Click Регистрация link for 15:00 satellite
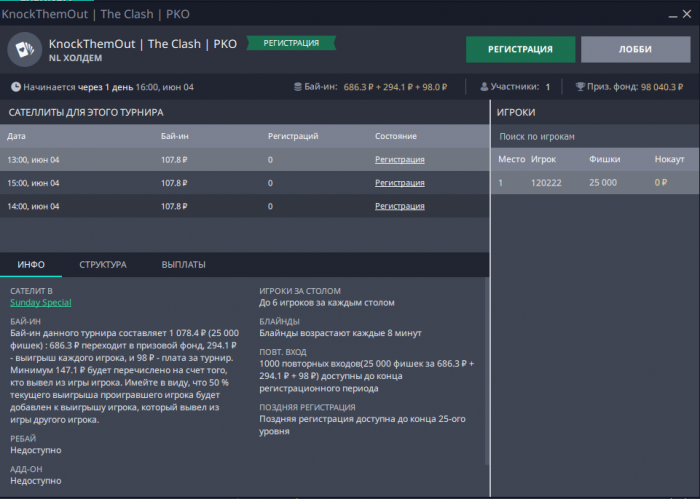This screenshot has height=499, width=700. (x=399, y=183)
